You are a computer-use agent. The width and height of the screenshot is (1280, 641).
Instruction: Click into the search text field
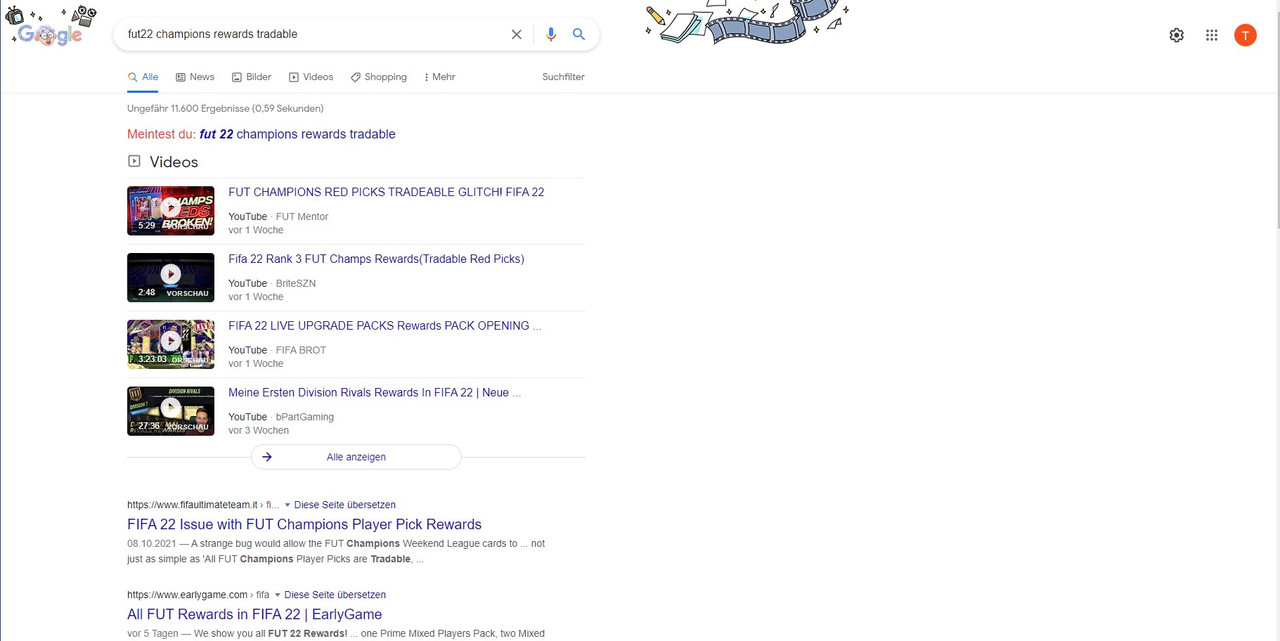[310, 34]
